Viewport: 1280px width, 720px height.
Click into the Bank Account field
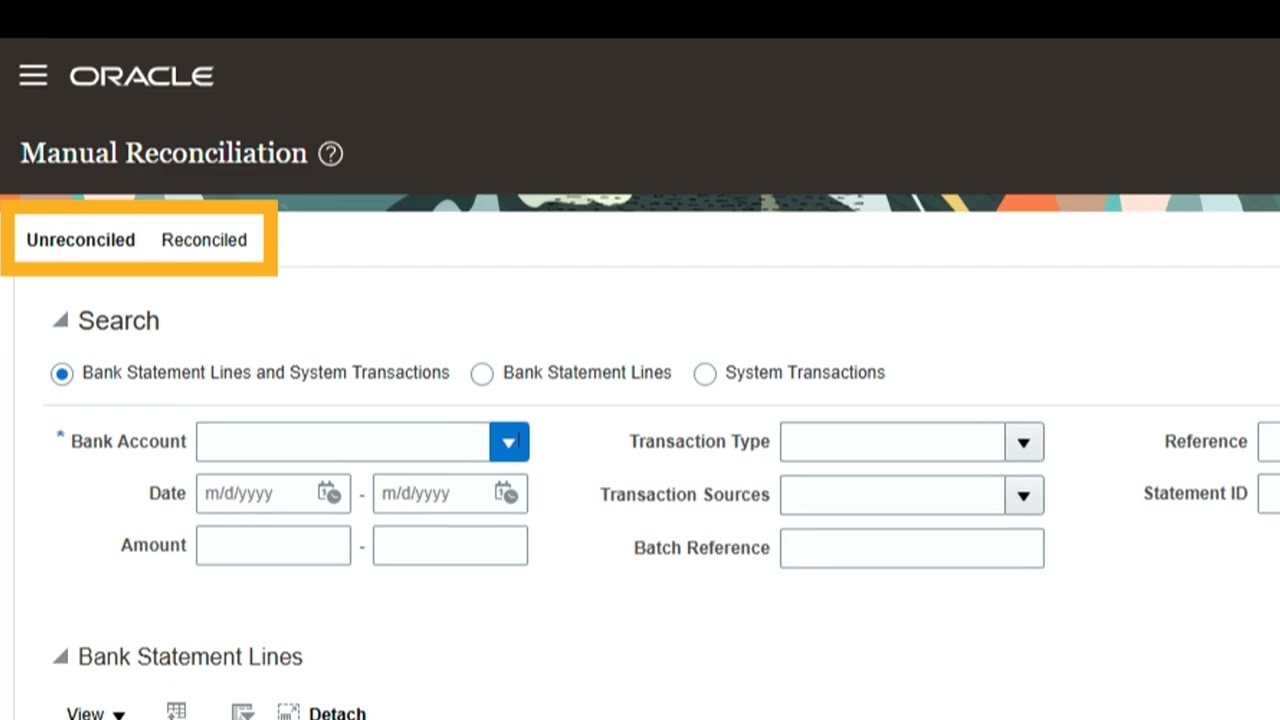343,442
